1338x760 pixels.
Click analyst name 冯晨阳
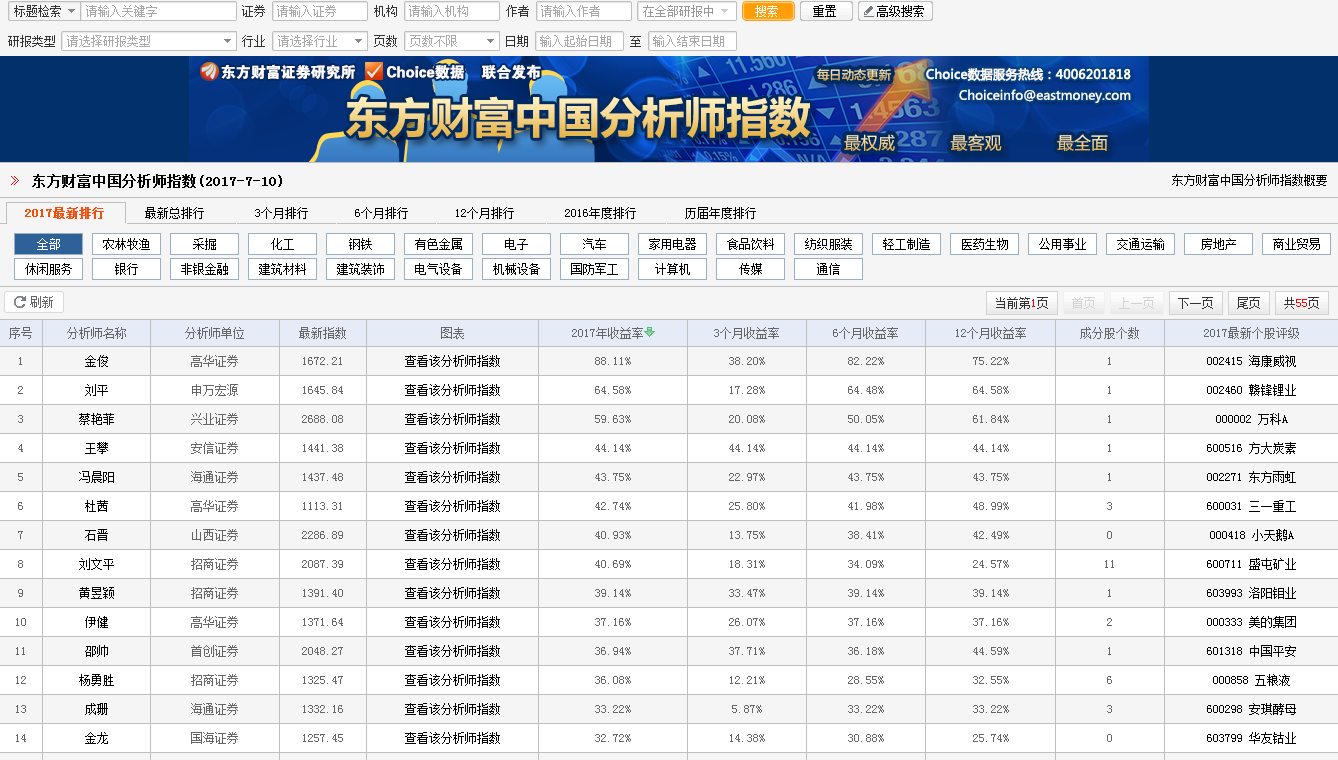96,477
